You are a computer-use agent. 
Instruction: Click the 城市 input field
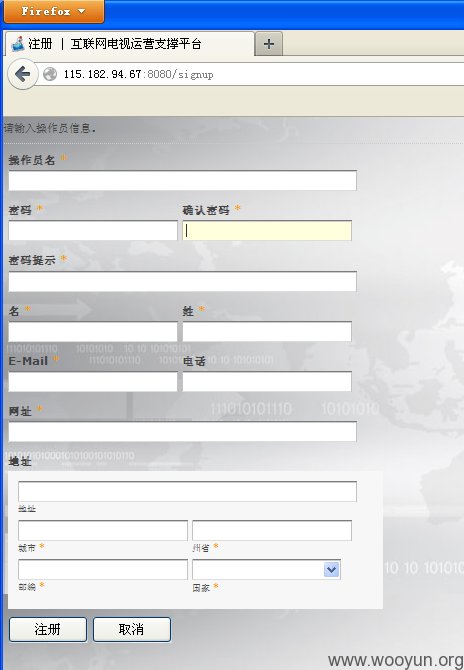point(103,530)
